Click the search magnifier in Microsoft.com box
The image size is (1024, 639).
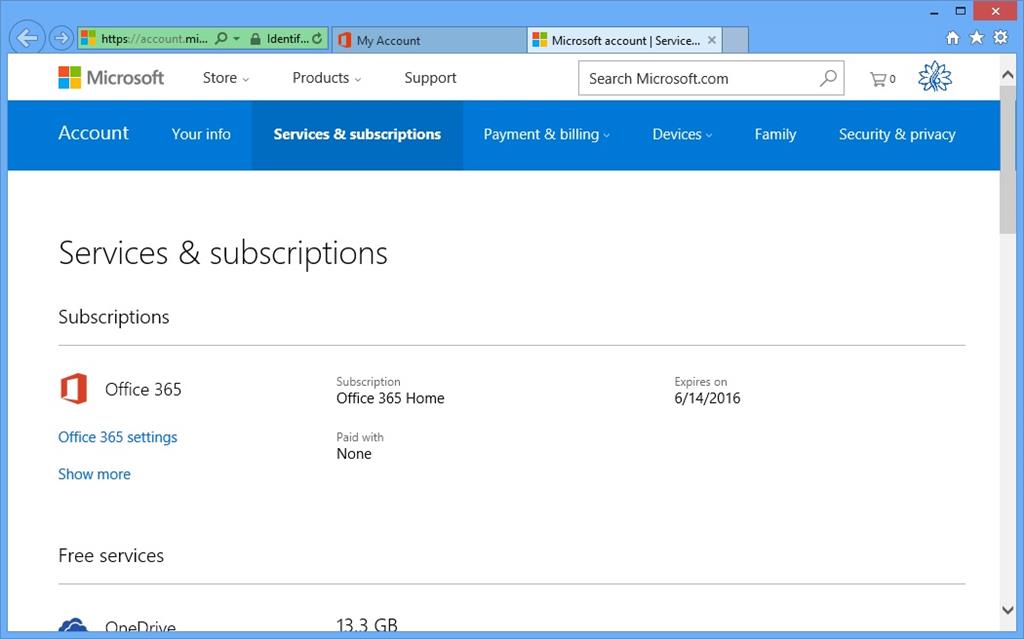click(x=828, y=78)
